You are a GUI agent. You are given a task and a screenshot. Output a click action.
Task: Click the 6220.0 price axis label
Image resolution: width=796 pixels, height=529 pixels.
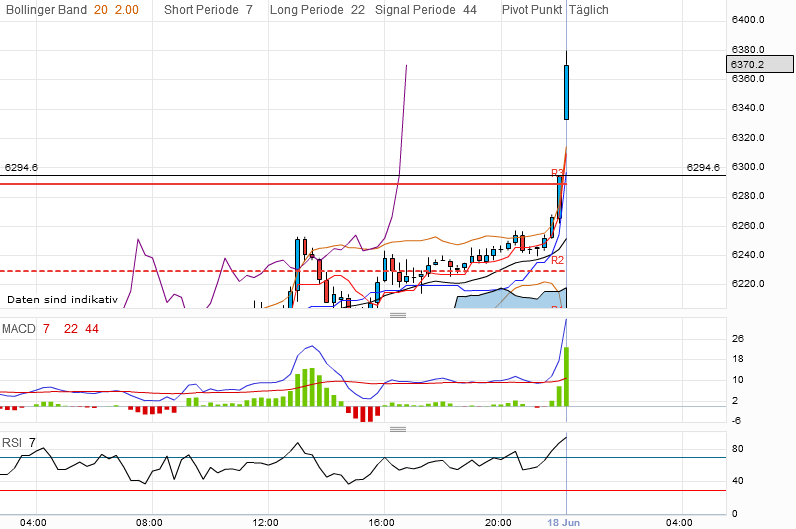click(x=748, y=284)
